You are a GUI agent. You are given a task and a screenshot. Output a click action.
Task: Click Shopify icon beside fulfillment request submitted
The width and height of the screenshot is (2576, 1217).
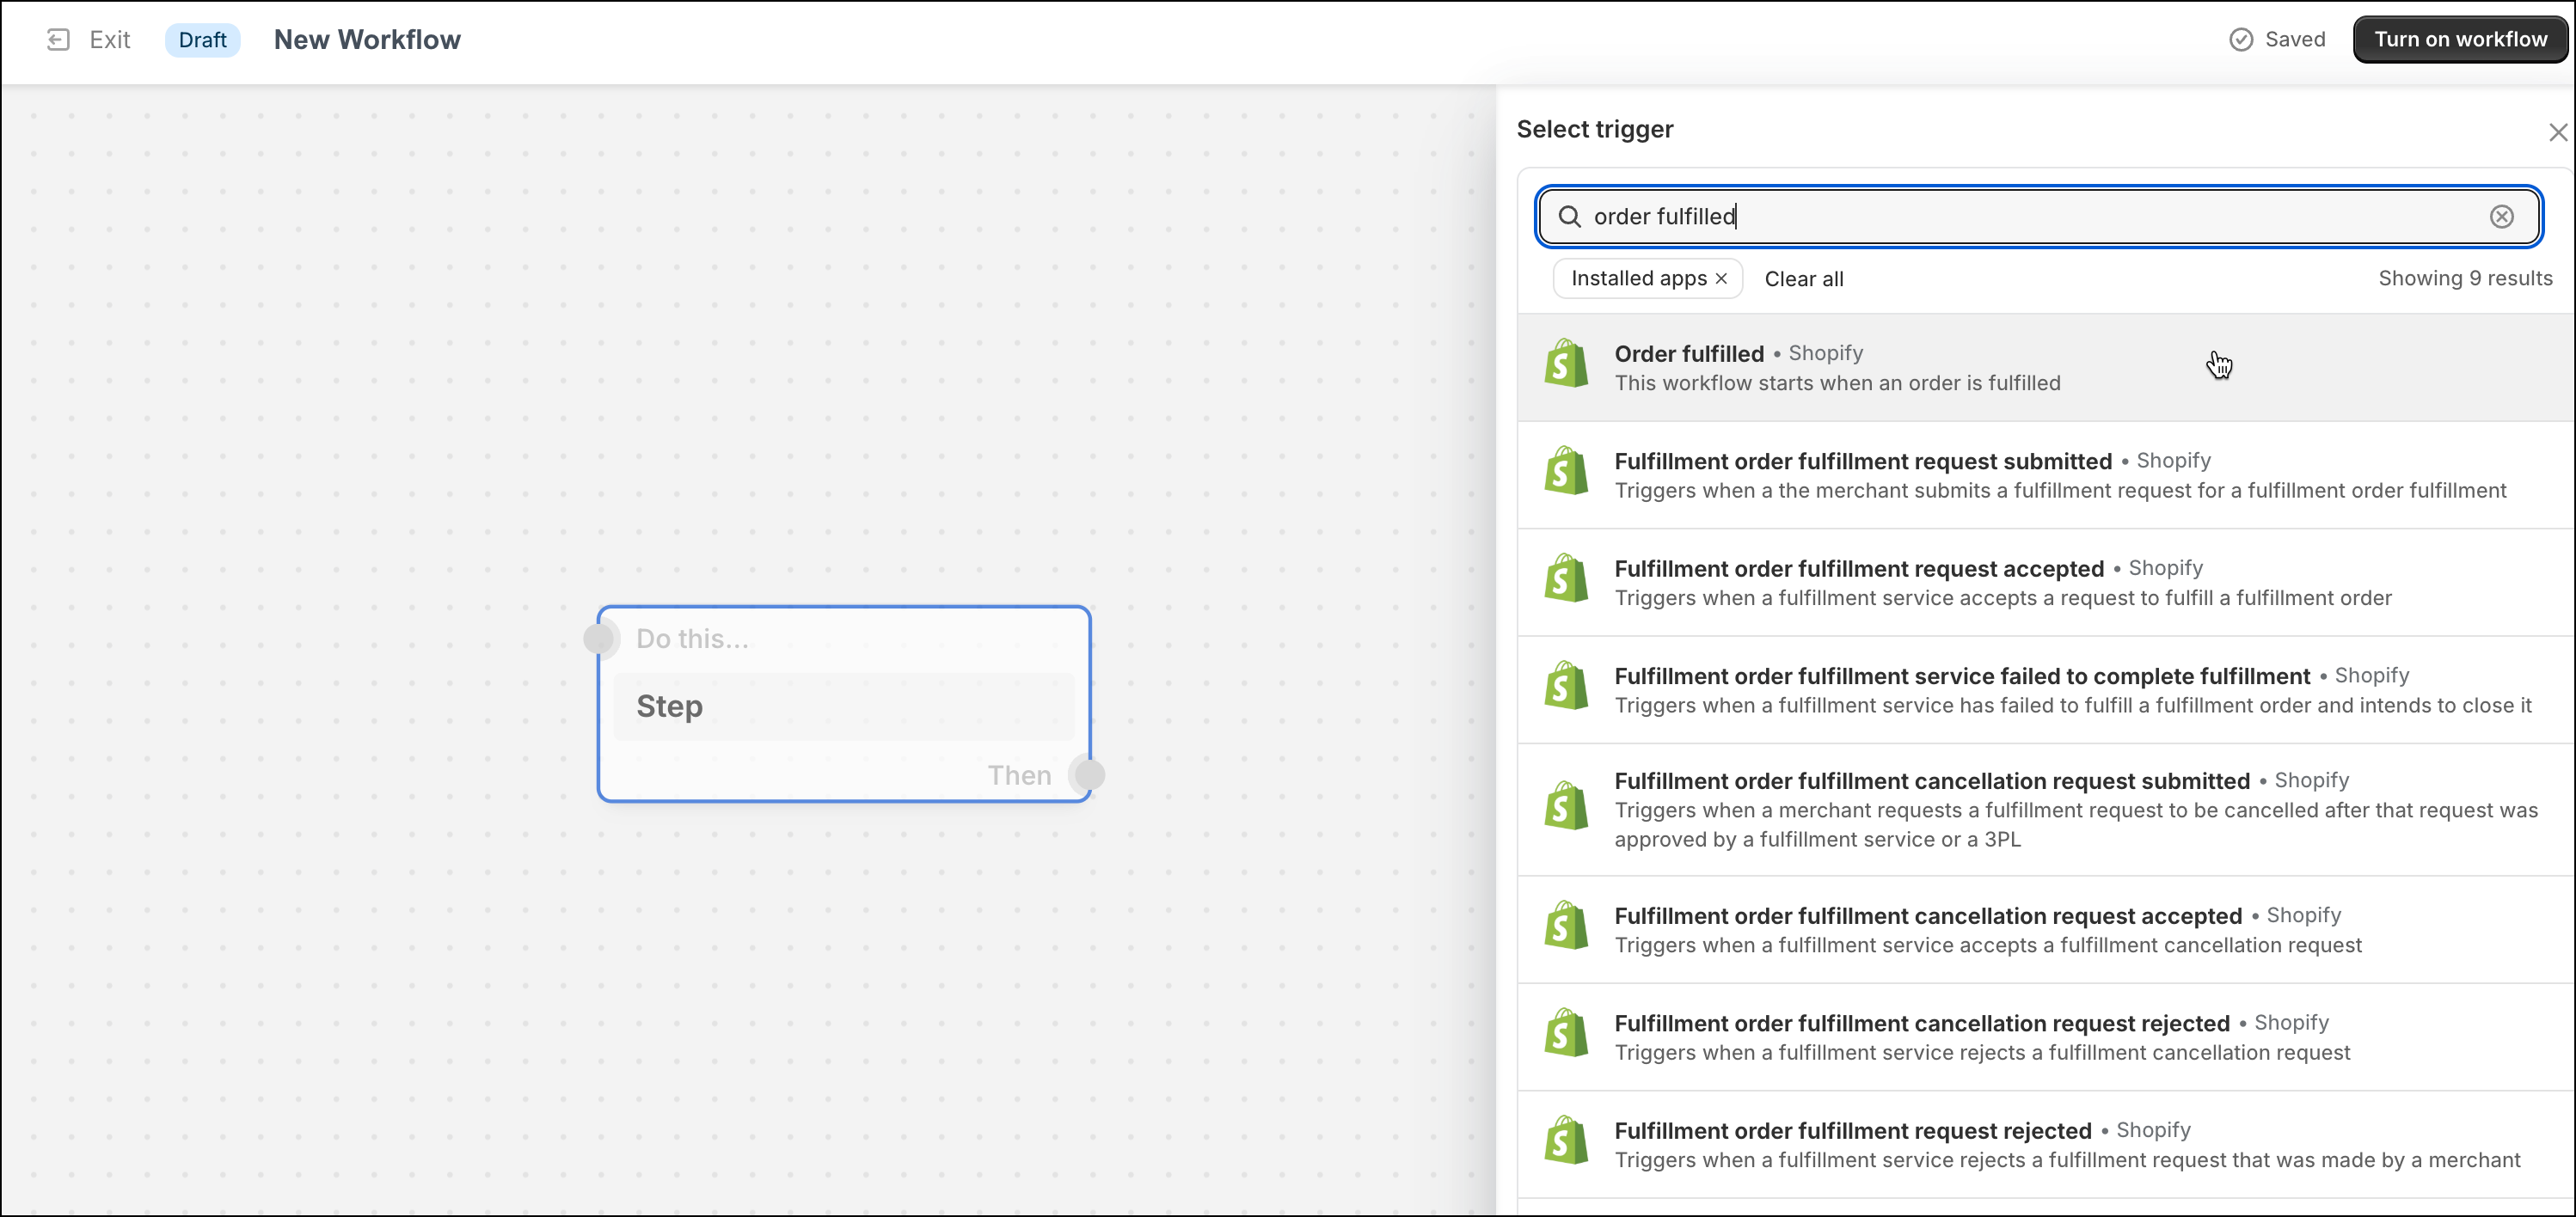[x=1566, y=471]
